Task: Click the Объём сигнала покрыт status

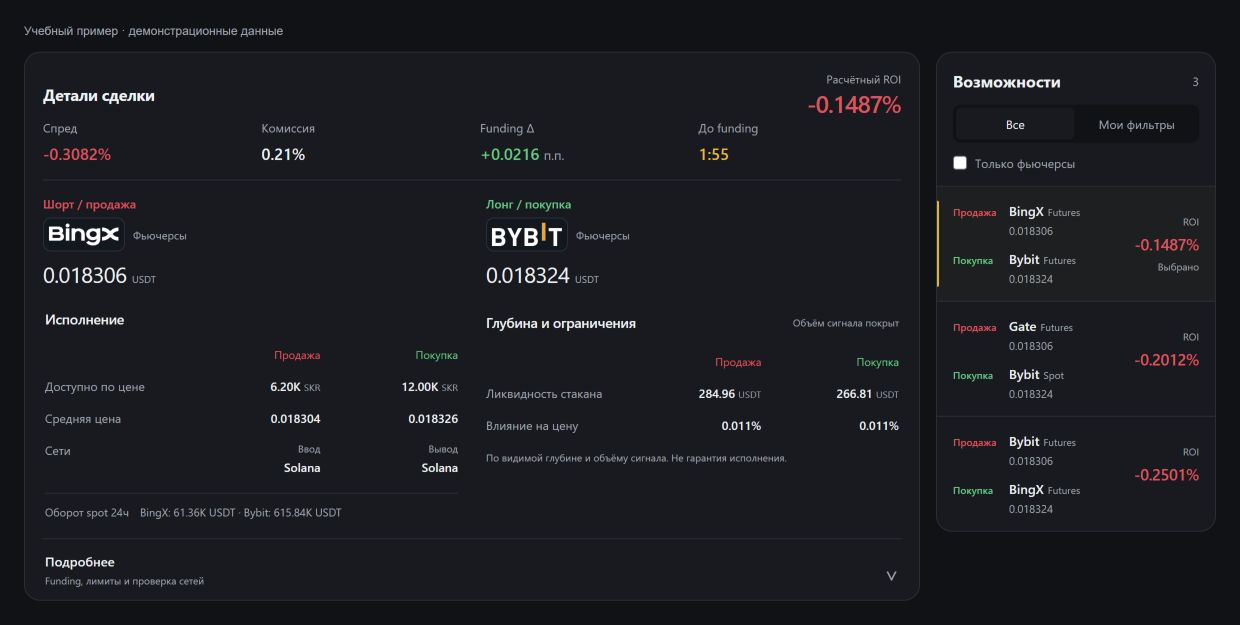Action: tap(845, 323)
